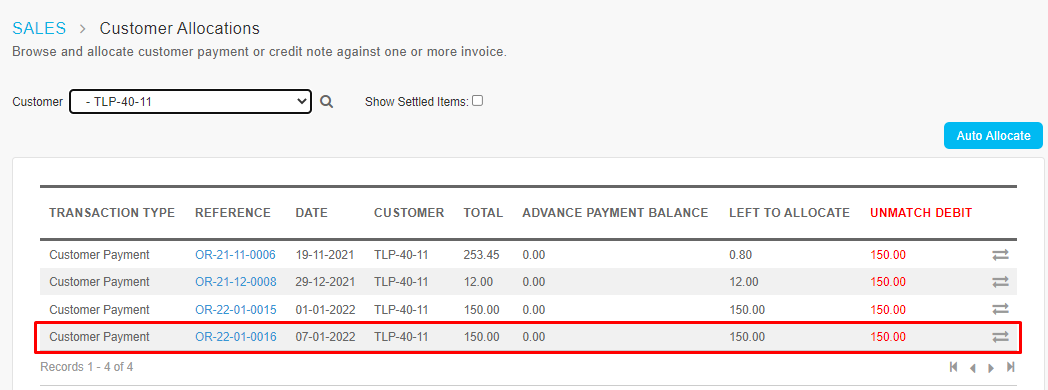Enable the Show Settled Items checkbox
The width and height of the screenshot is (1048, 390).
pos(477,101)
